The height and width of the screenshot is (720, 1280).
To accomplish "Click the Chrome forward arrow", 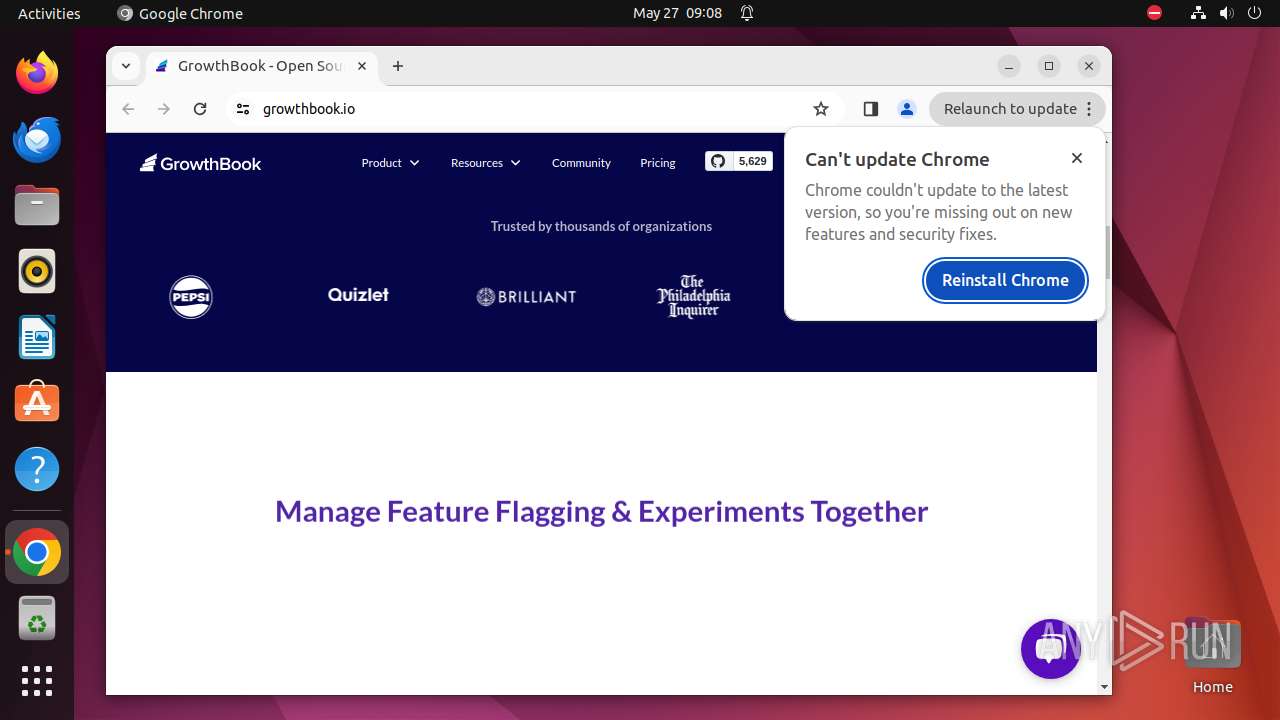I will [x=164, y=109].
